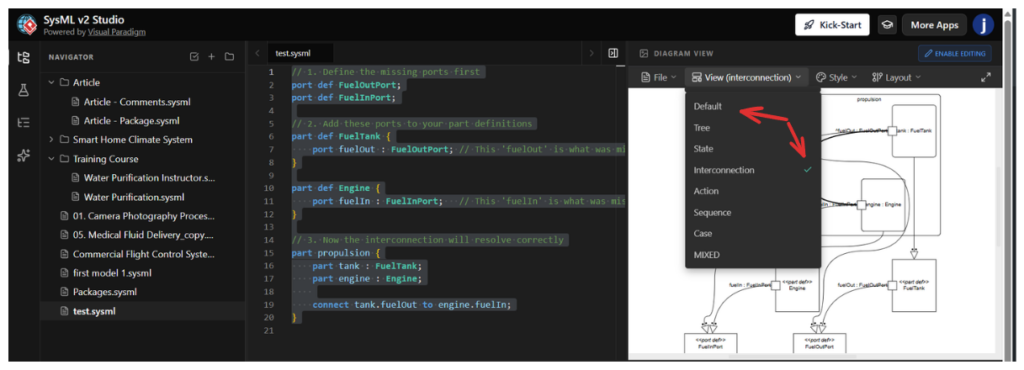Open the View (interconnection) dropdown

coord(746,77)
